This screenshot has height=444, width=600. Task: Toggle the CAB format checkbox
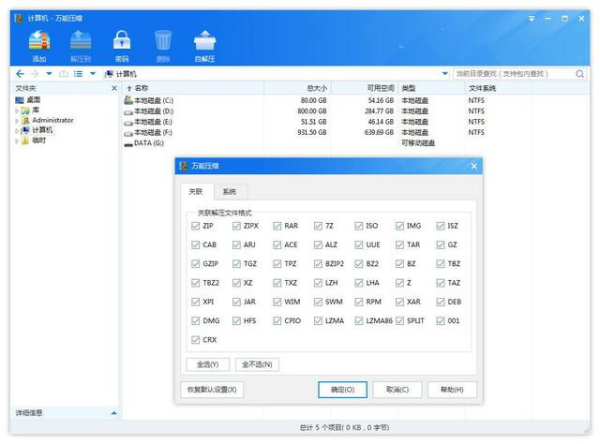tap(196, 245)
